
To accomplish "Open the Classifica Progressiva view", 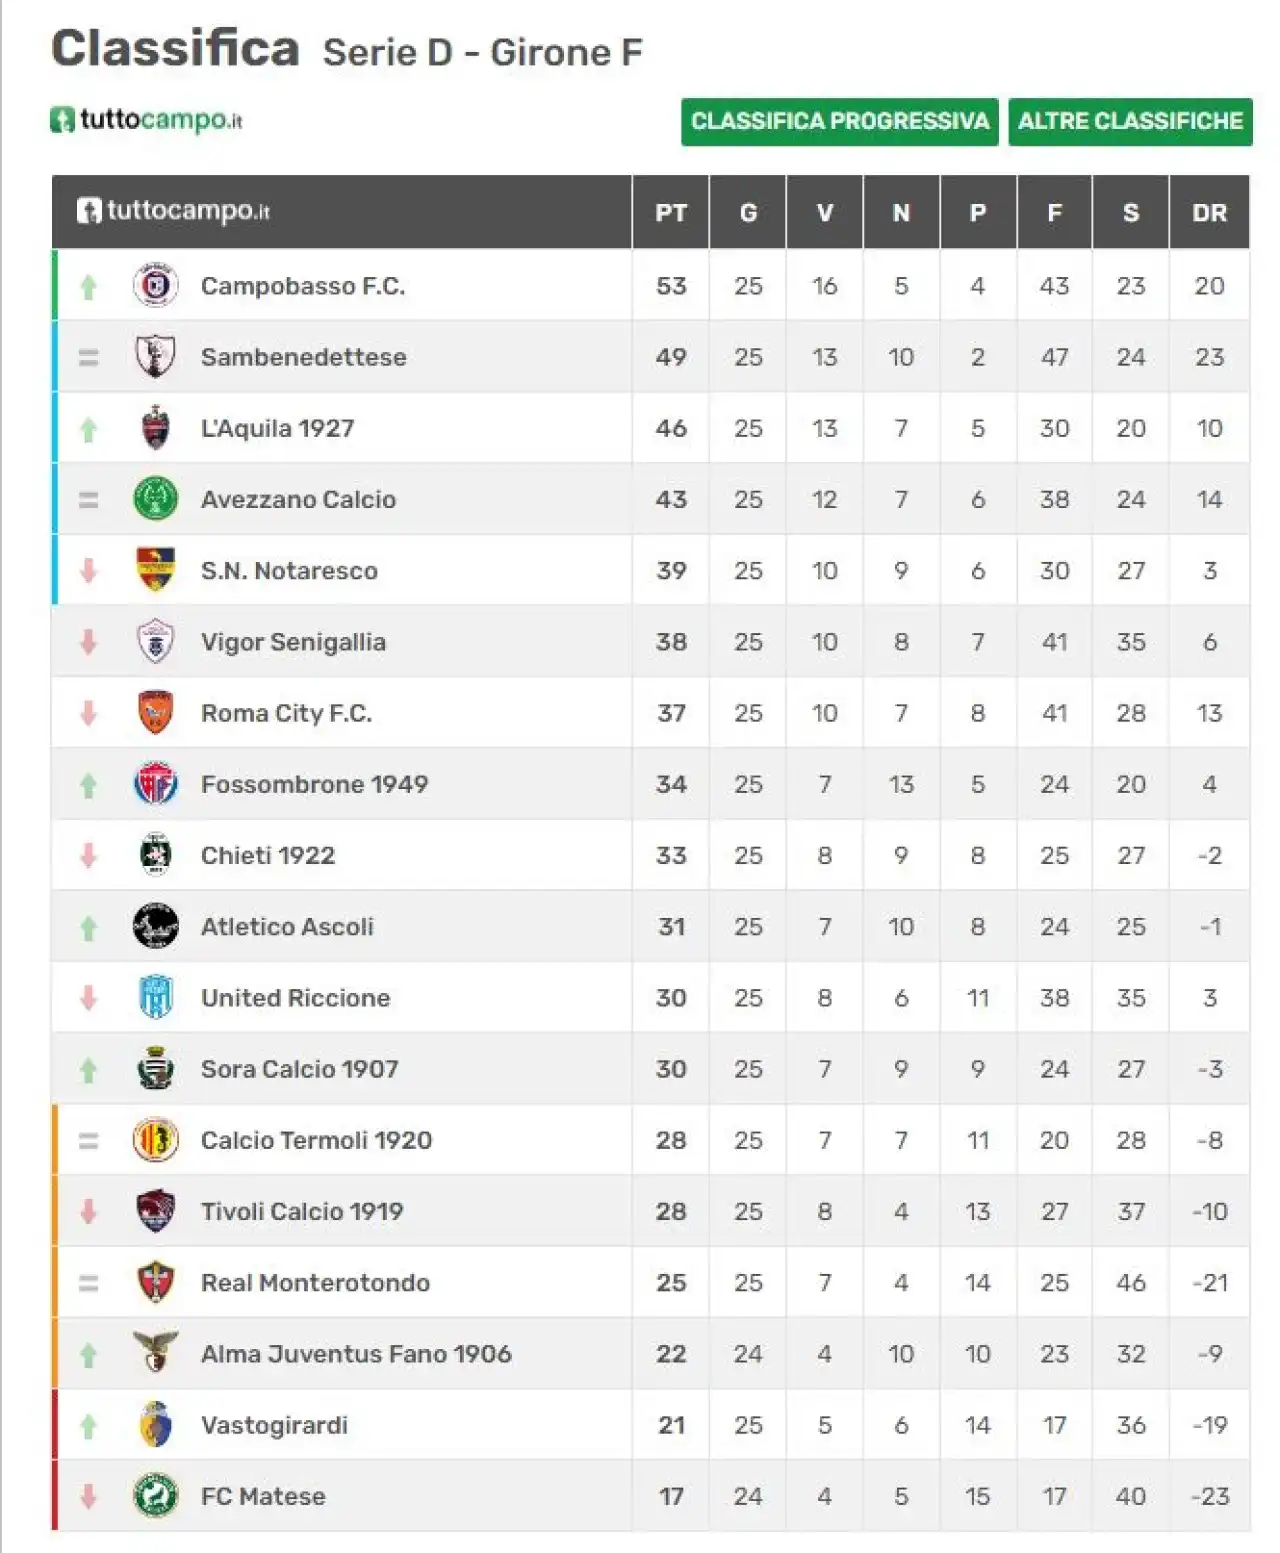I will point(840,122).
